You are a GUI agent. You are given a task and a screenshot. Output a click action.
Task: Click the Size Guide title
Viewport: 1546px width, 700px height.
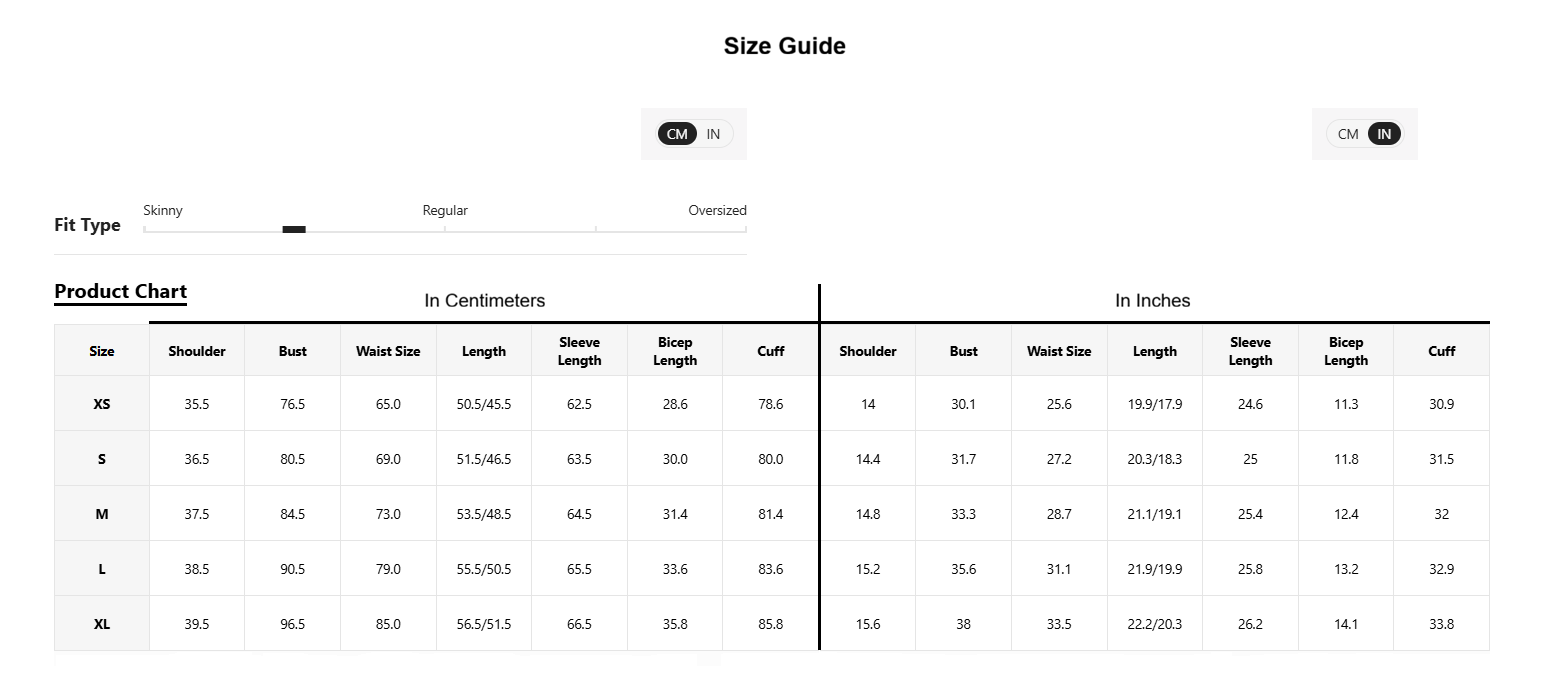(x=785, y=46)
